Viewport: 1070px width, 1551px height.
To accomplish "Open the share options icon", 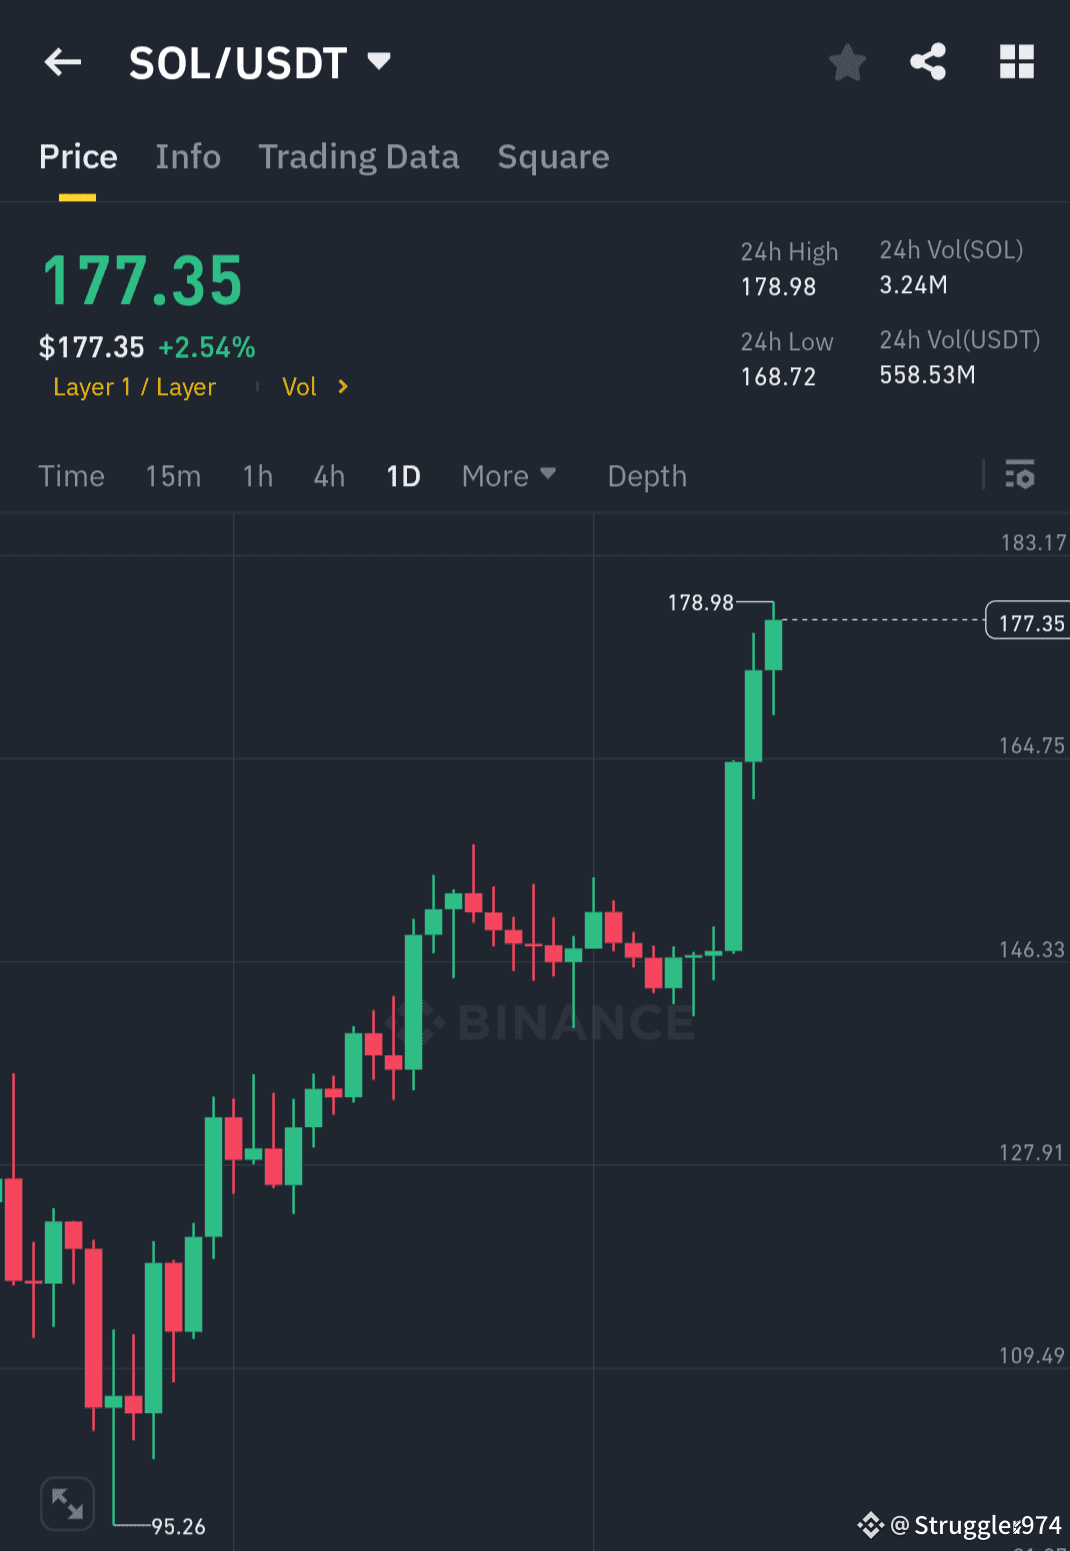I will point(928,60).
